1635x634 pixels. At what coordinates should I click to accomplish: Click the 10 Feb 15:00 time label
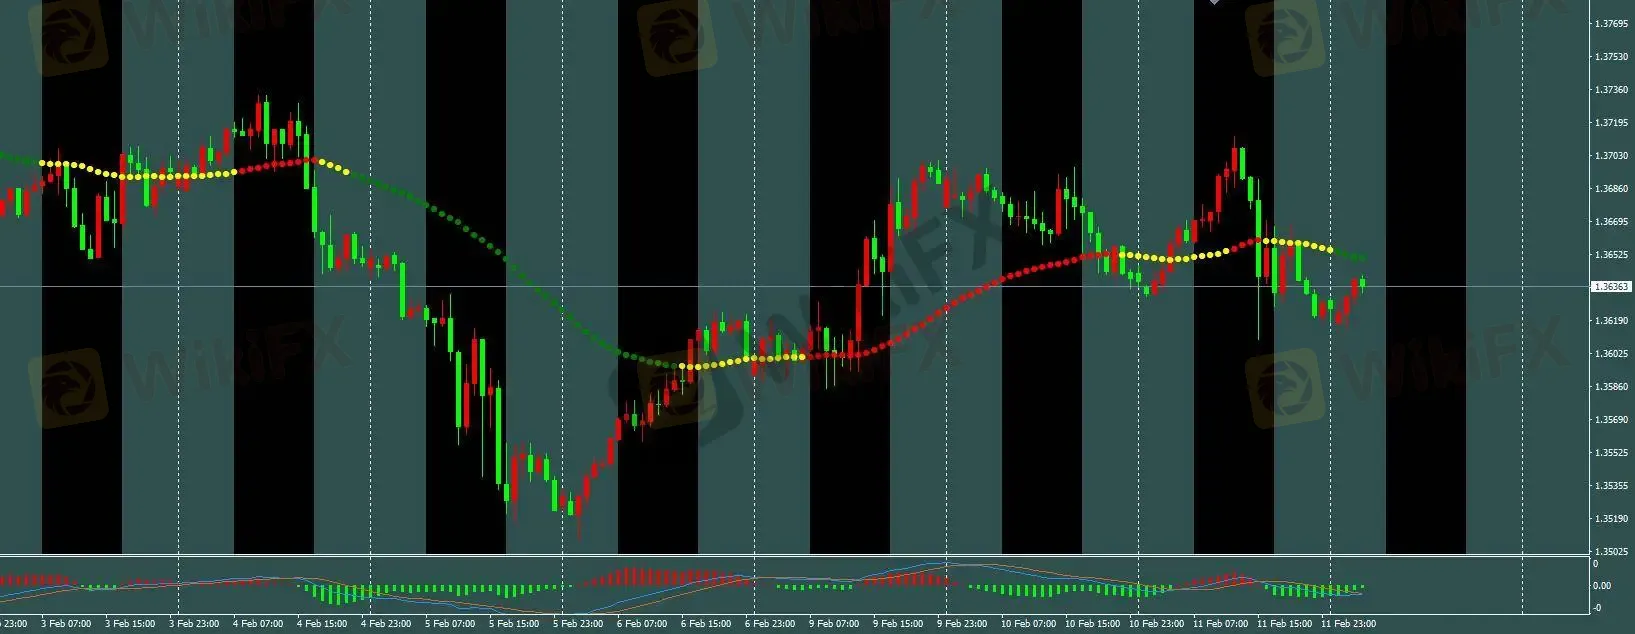[x=1090, y=624]
